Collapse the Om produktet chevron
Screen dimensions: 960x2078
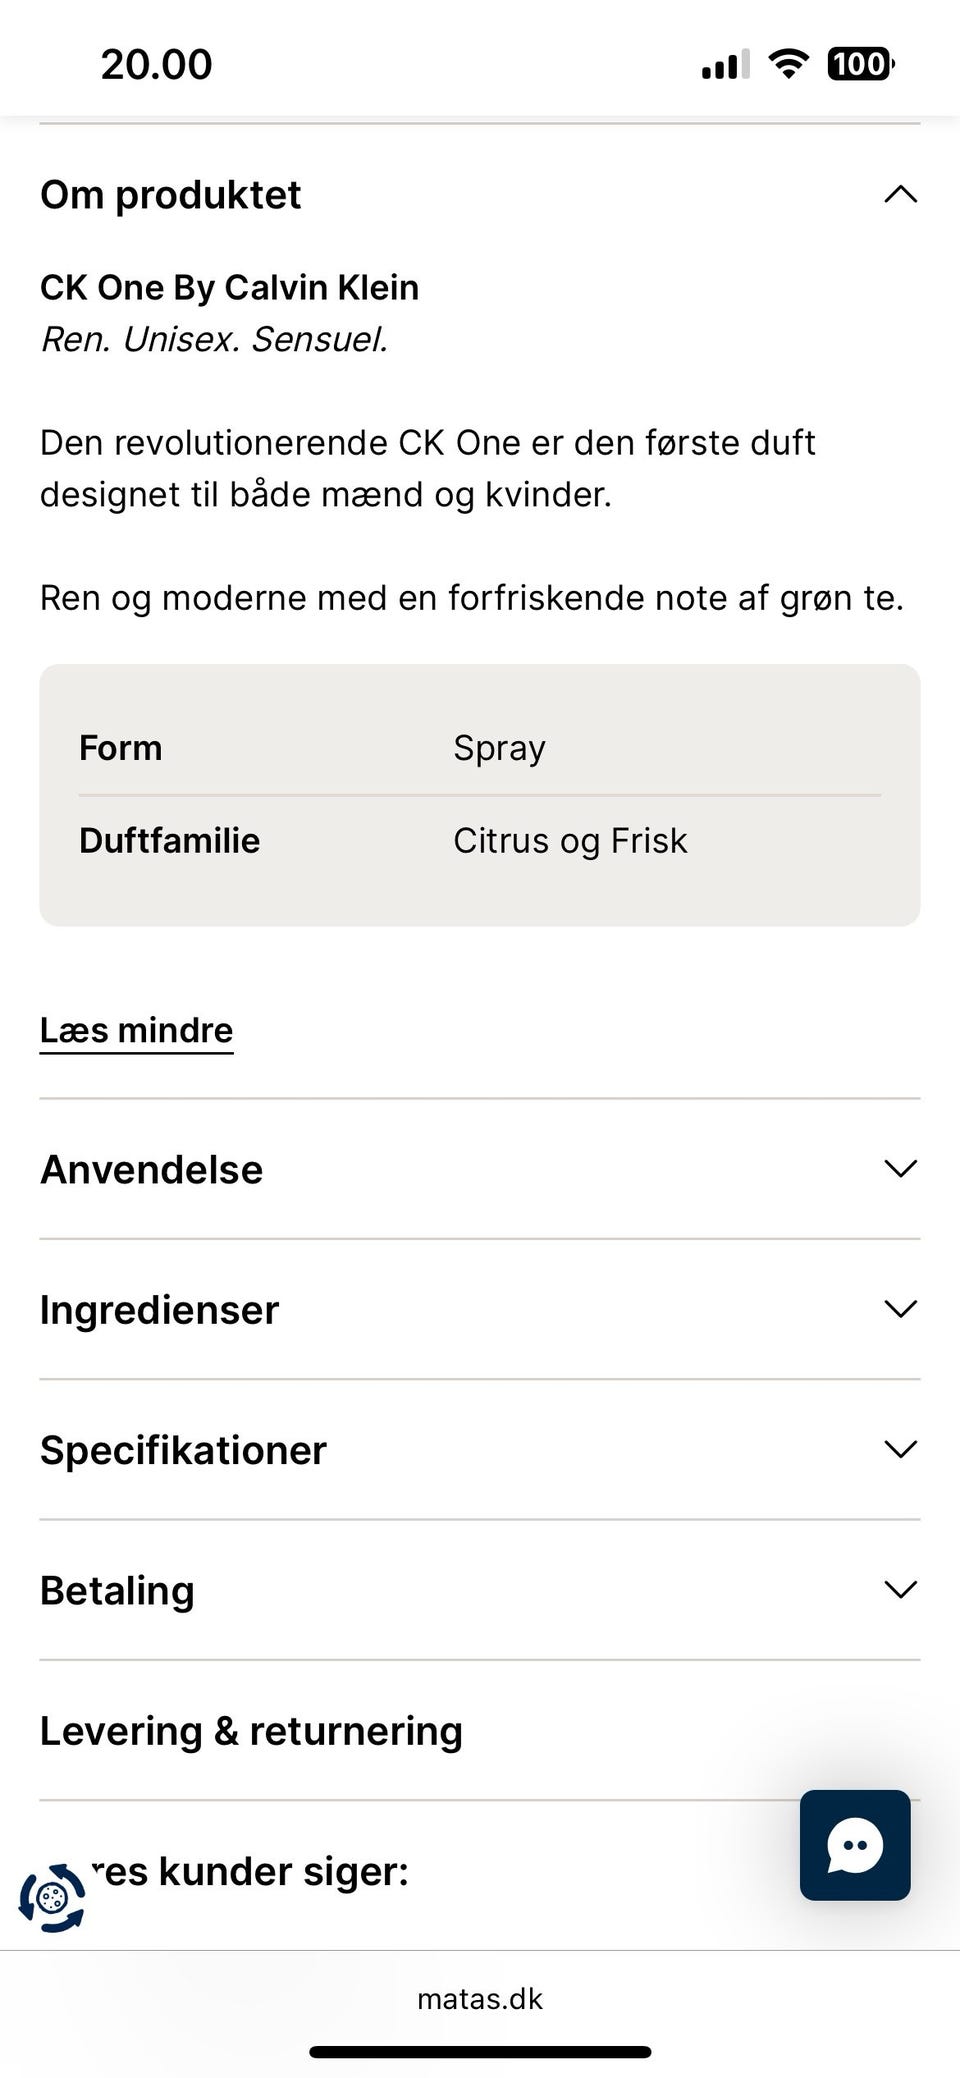tap(900, 194)
